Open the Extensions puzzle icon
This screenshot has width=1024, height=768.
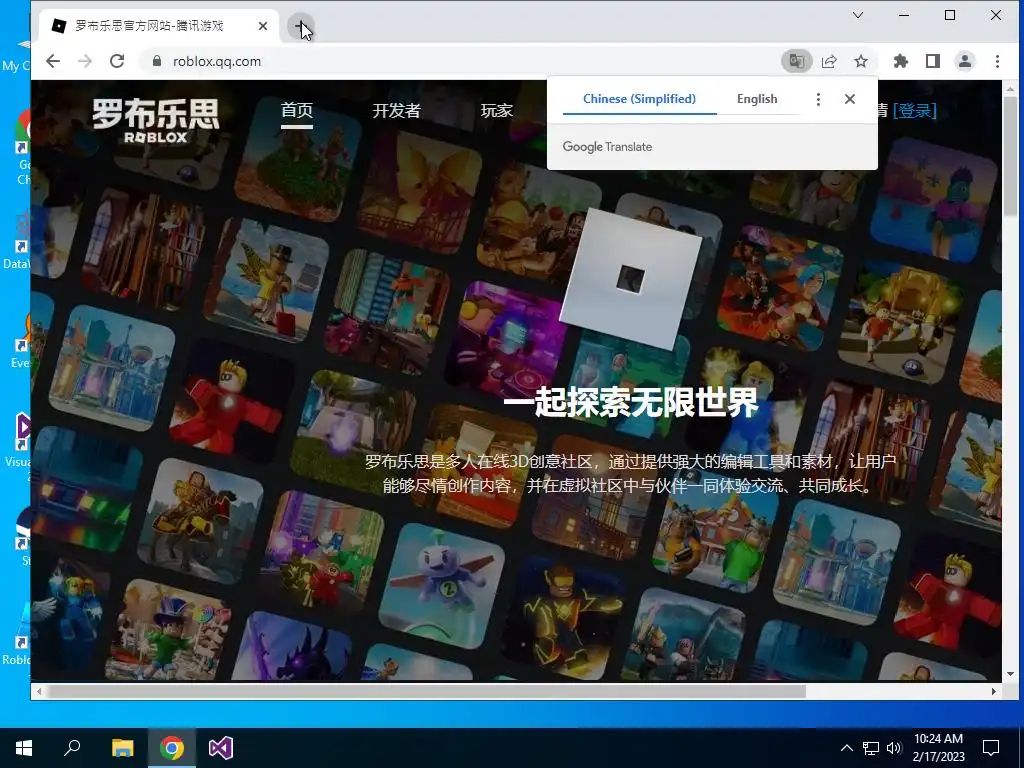(901, 61)
